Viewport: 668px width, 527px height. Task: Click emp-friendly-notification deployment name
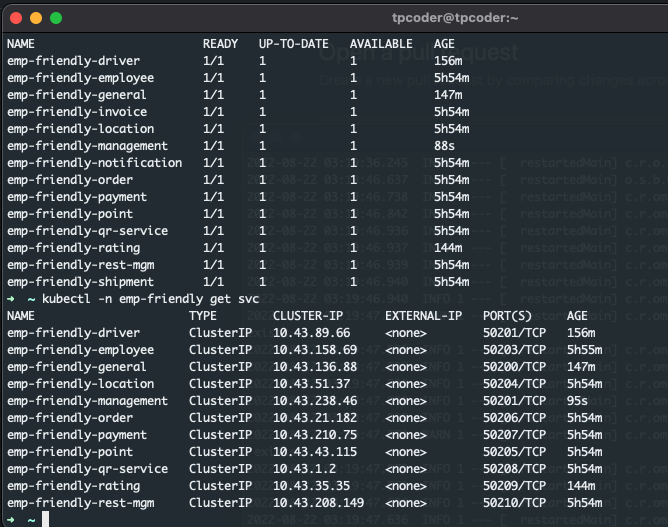pyautogui.click(x=95, y=163)
